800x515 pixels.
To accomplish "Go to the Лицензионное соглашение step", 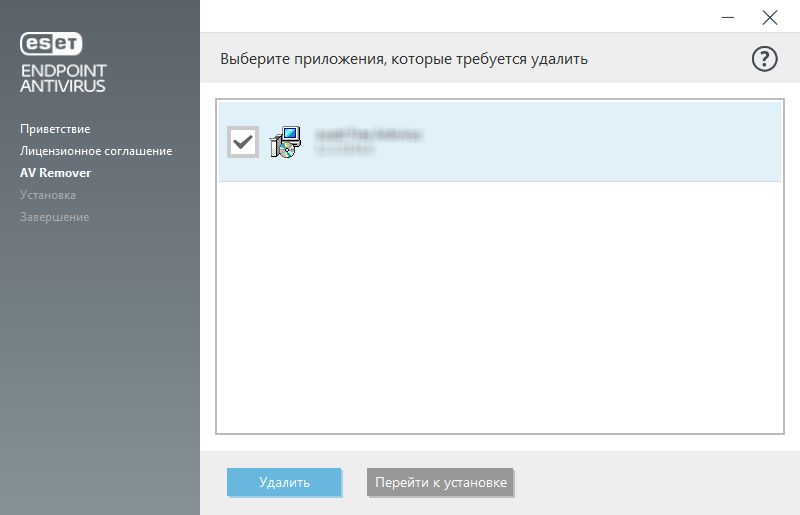I will [x=96, y=151].
